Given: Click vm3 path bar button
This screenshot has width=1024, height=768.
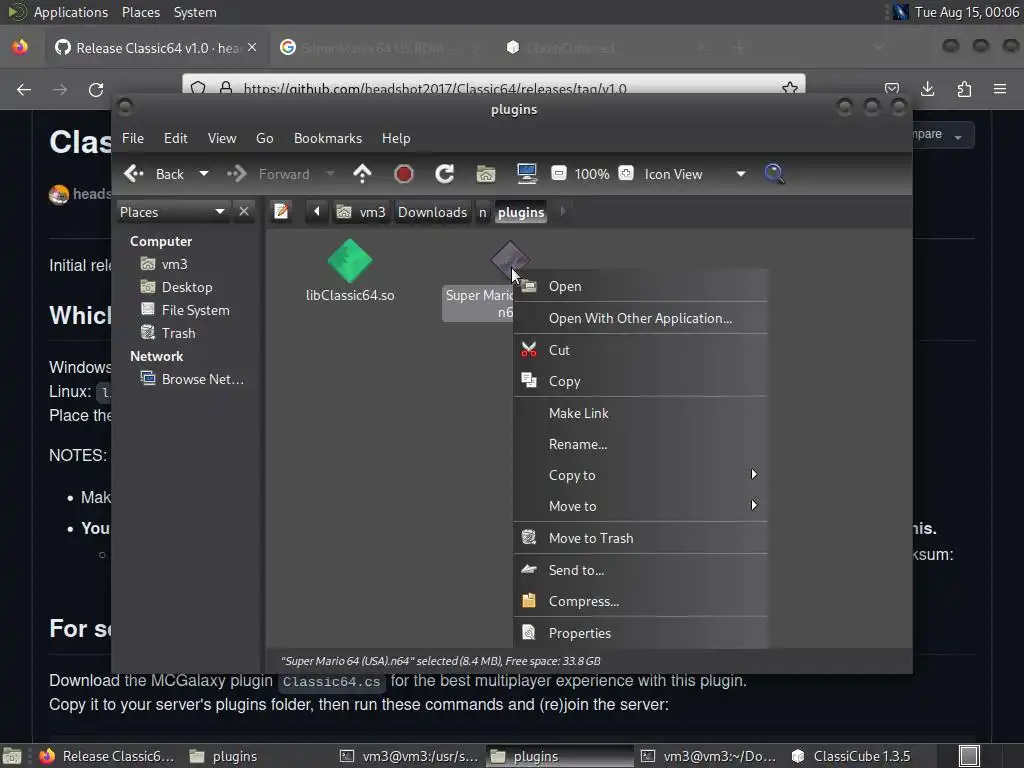Looking at the screenshot, I should pos(361,212).
